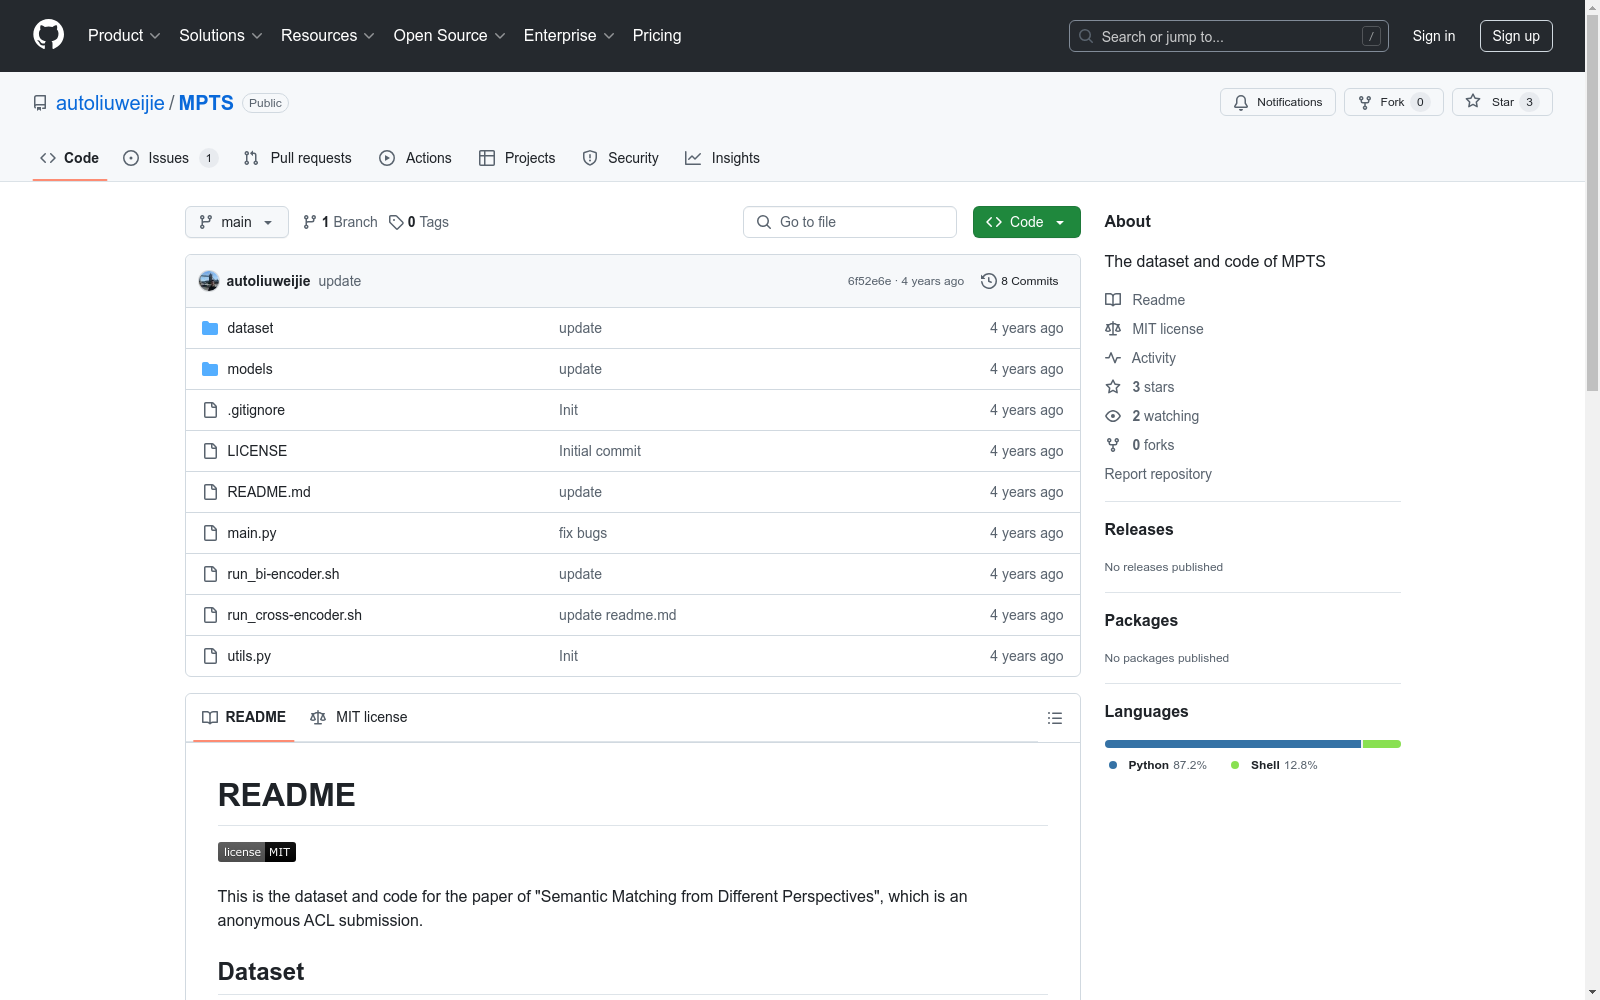The height and width of the screenshot is (1000, 1600).
Task: Click the Activity pulse icon
Action: click(x=1113, y=358)
